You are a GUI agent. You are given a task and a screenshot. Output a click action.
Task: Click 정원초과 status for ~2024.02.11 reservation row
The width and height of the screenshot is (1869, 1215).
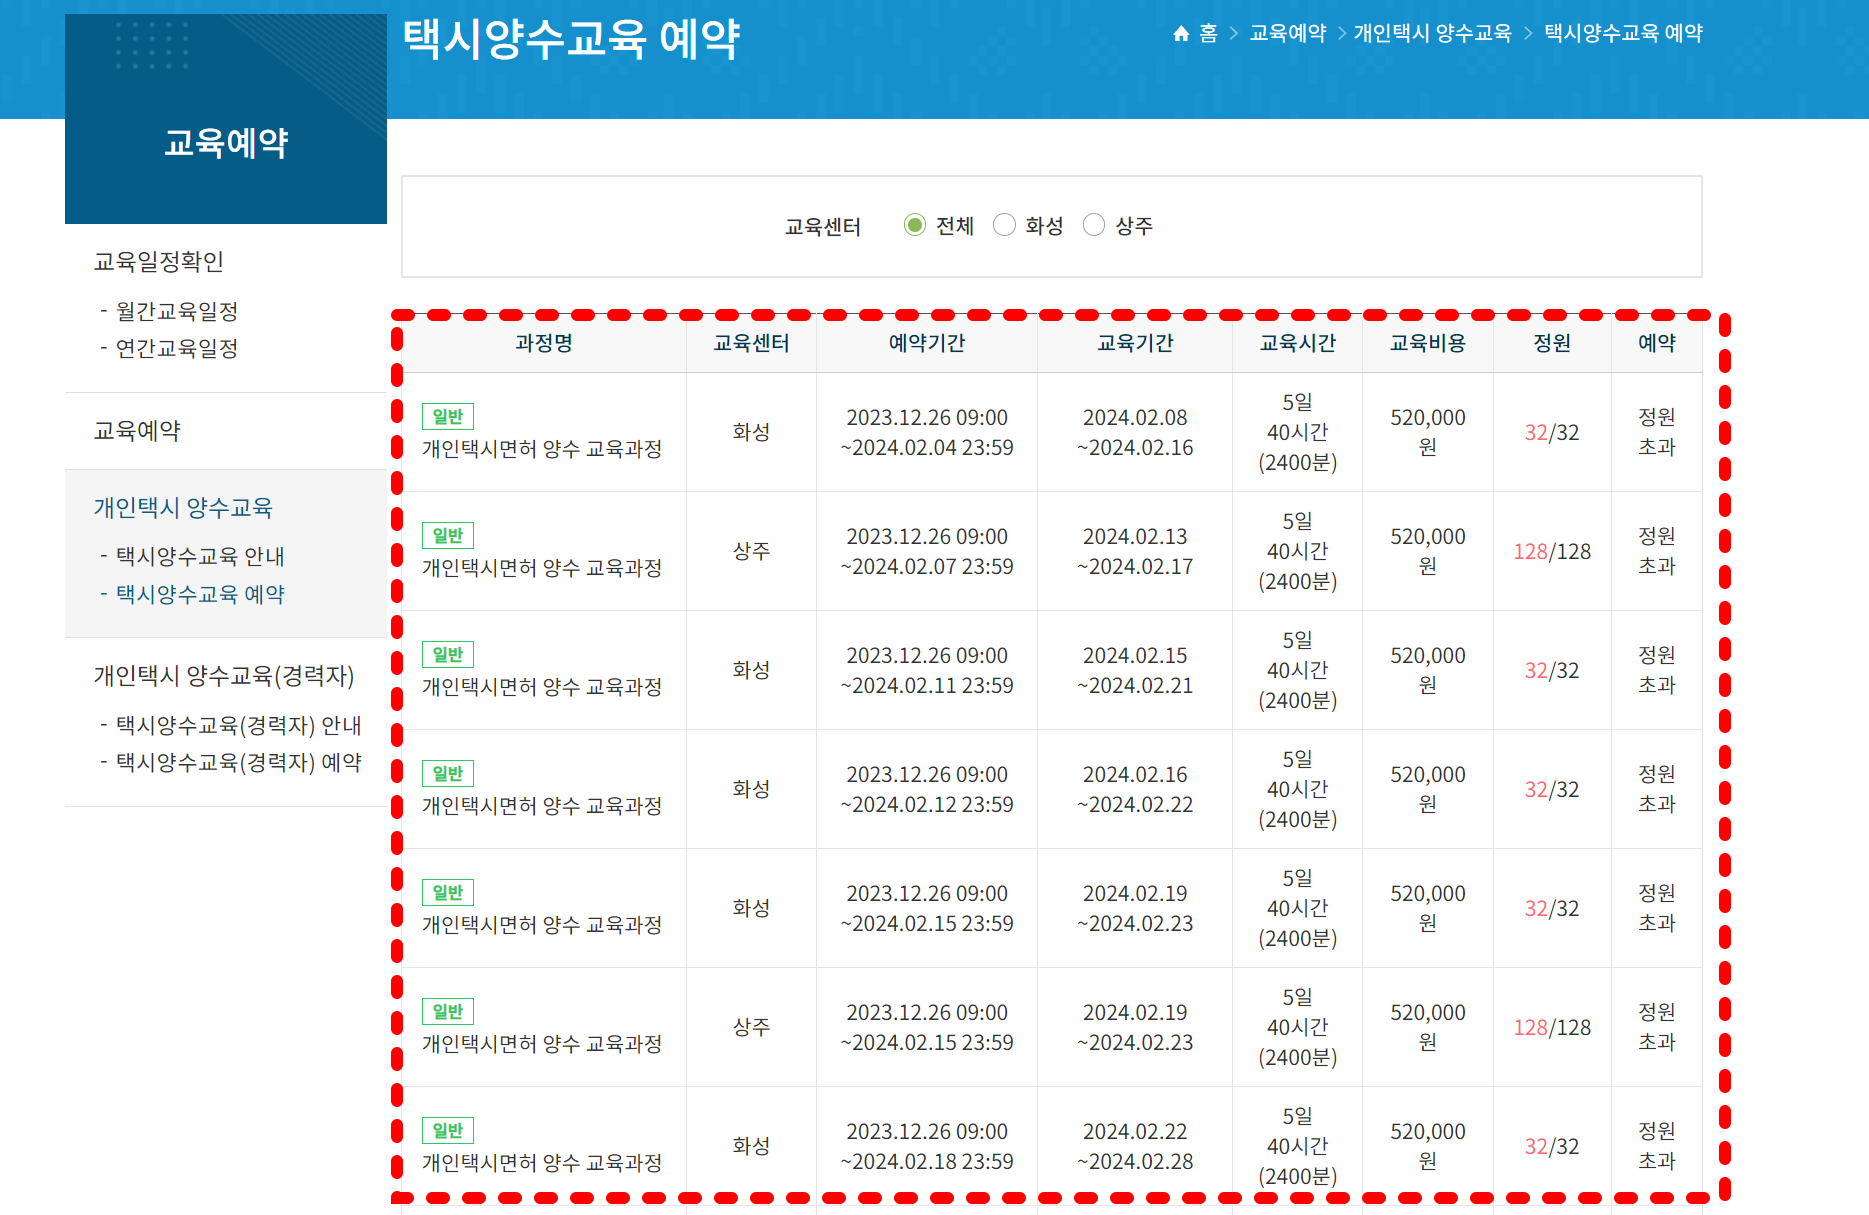coord(1657,670)
